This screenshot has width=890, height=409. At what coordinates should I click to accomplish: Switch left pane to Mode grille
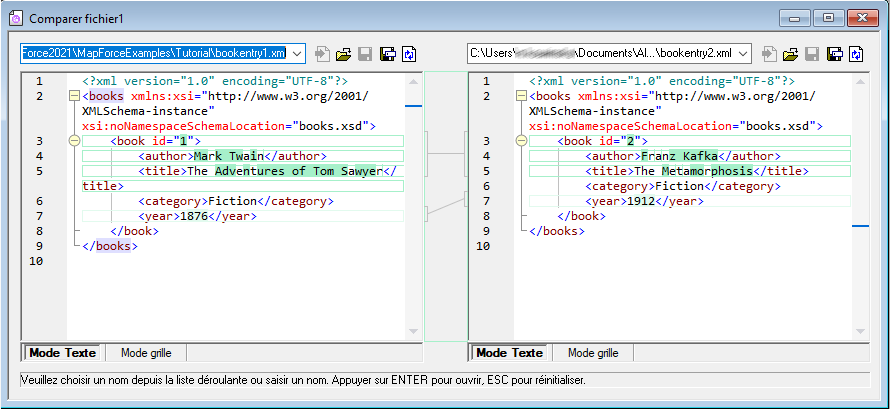coord(146,353)
